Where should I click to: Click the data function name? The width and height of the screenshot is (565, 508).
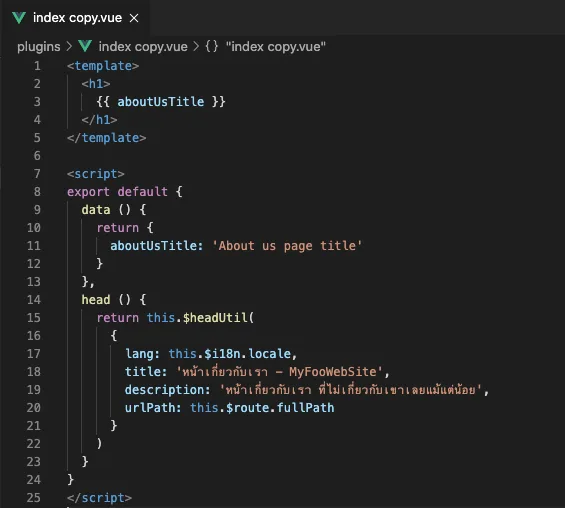tap(96, 210)
